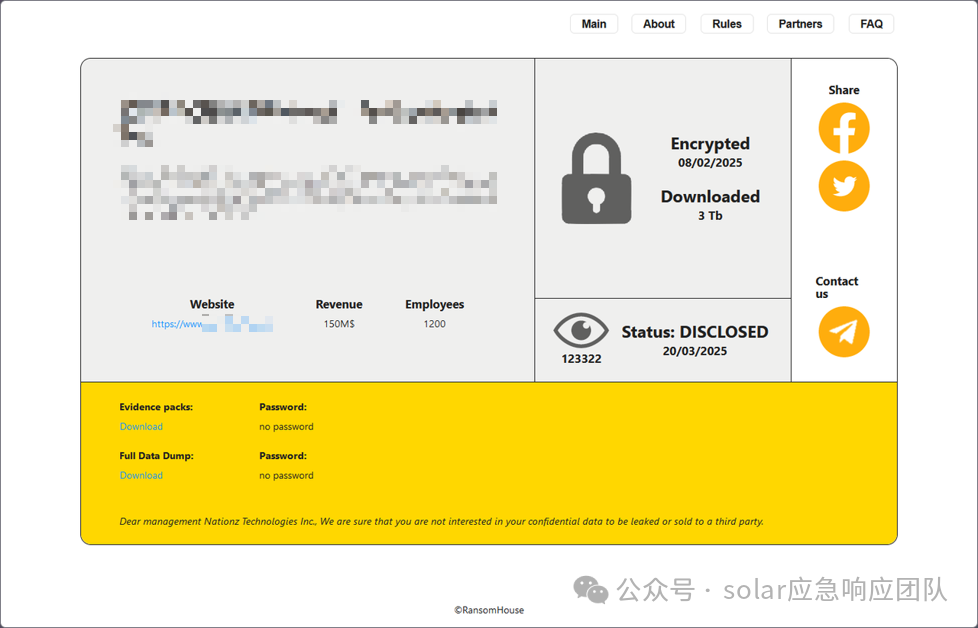
Task: Open the Main menu item
Action: (594, 24)
